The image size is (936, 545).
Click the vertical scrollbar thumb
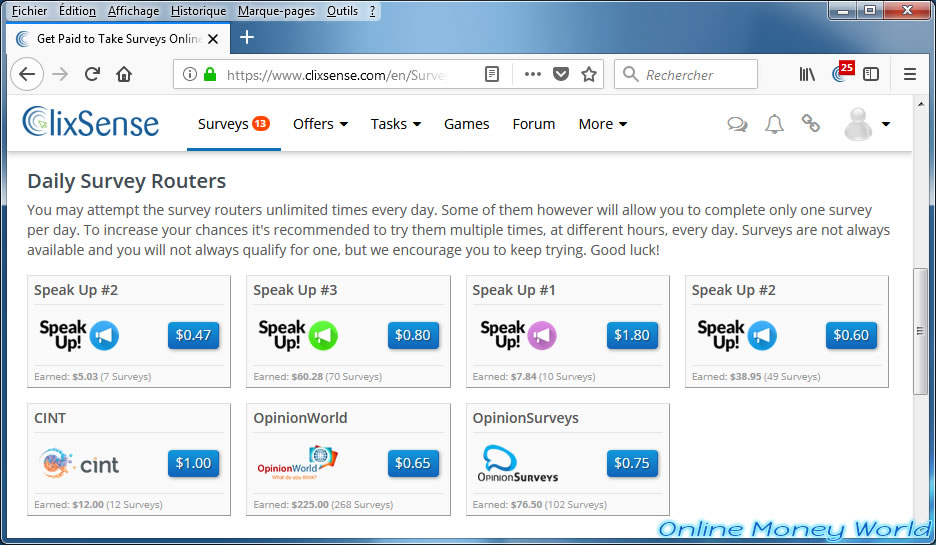click(920, 331)
